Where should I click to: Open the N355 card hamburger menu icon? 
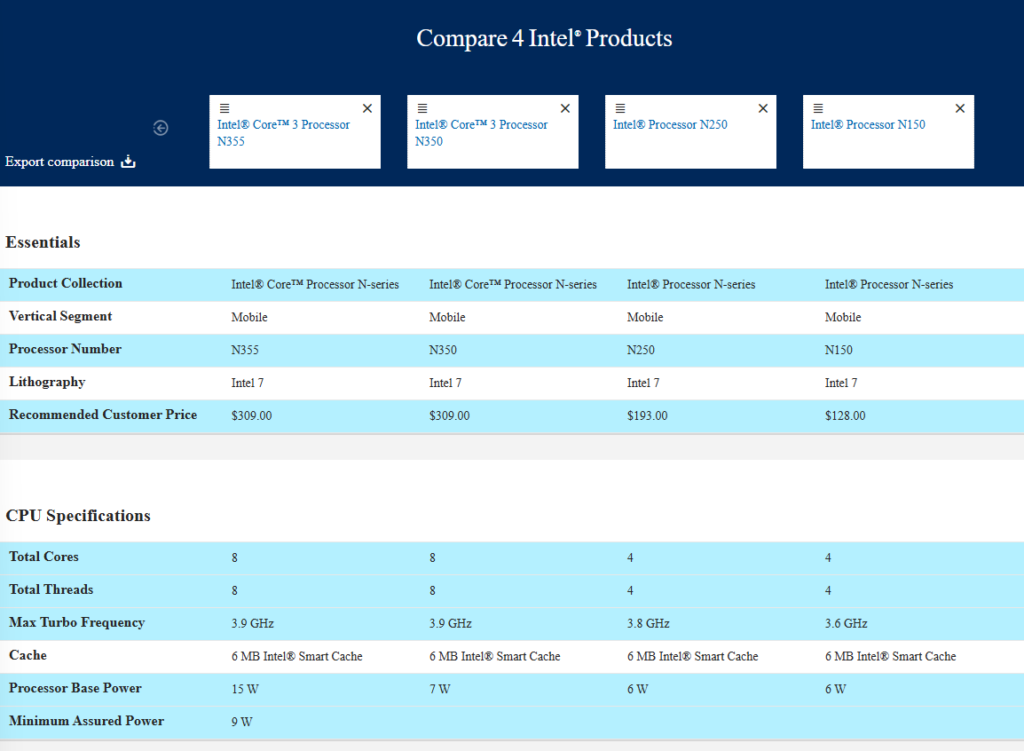225,108
